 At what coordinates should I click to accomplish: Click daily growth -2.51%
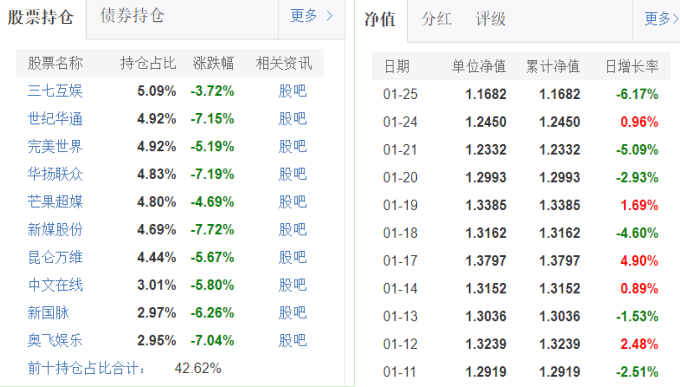point(637,372)
